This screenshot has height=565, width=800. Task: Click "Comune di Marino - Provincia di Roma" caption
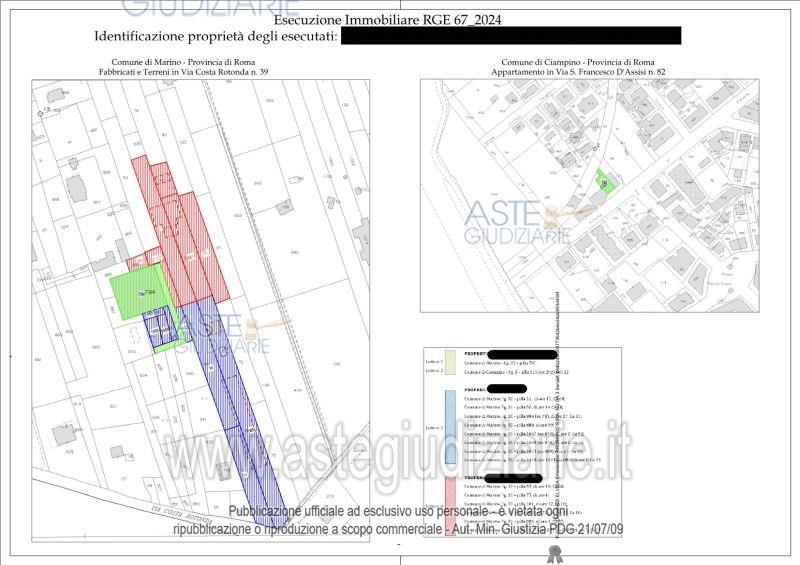(x=183, y=62)
